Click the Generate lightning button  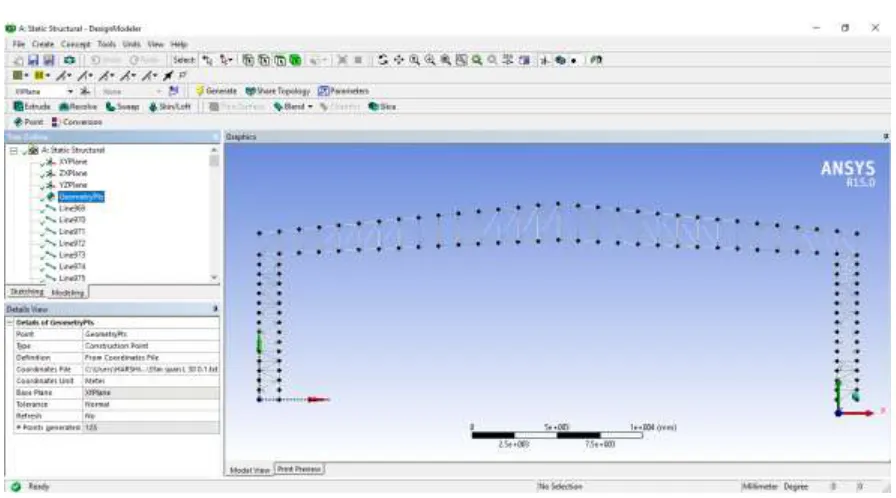pyautogui.click(x=216, y=91)
